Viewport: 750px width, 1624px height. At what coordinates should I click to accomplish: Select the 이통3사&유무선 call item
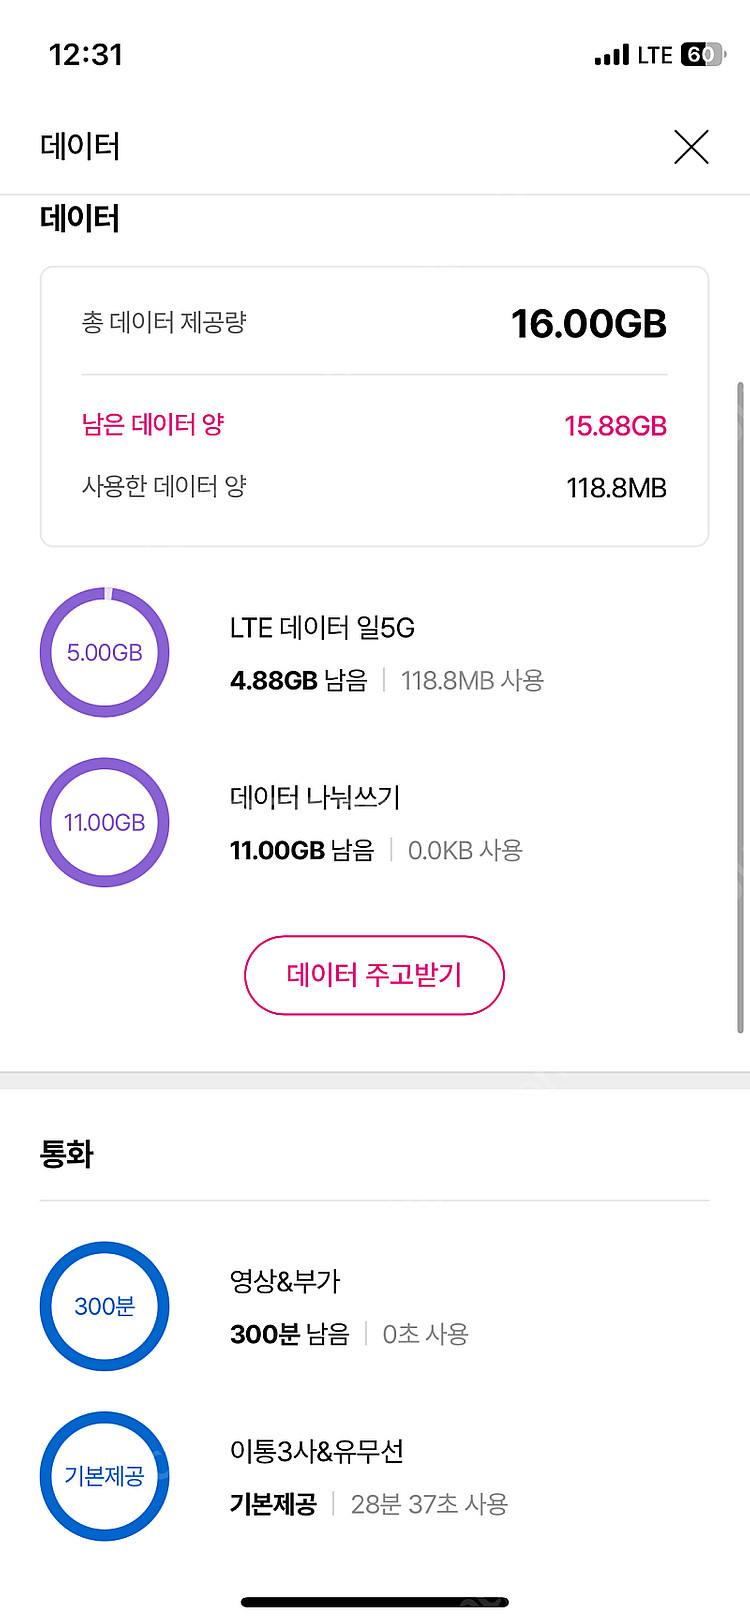[317, 1451]
